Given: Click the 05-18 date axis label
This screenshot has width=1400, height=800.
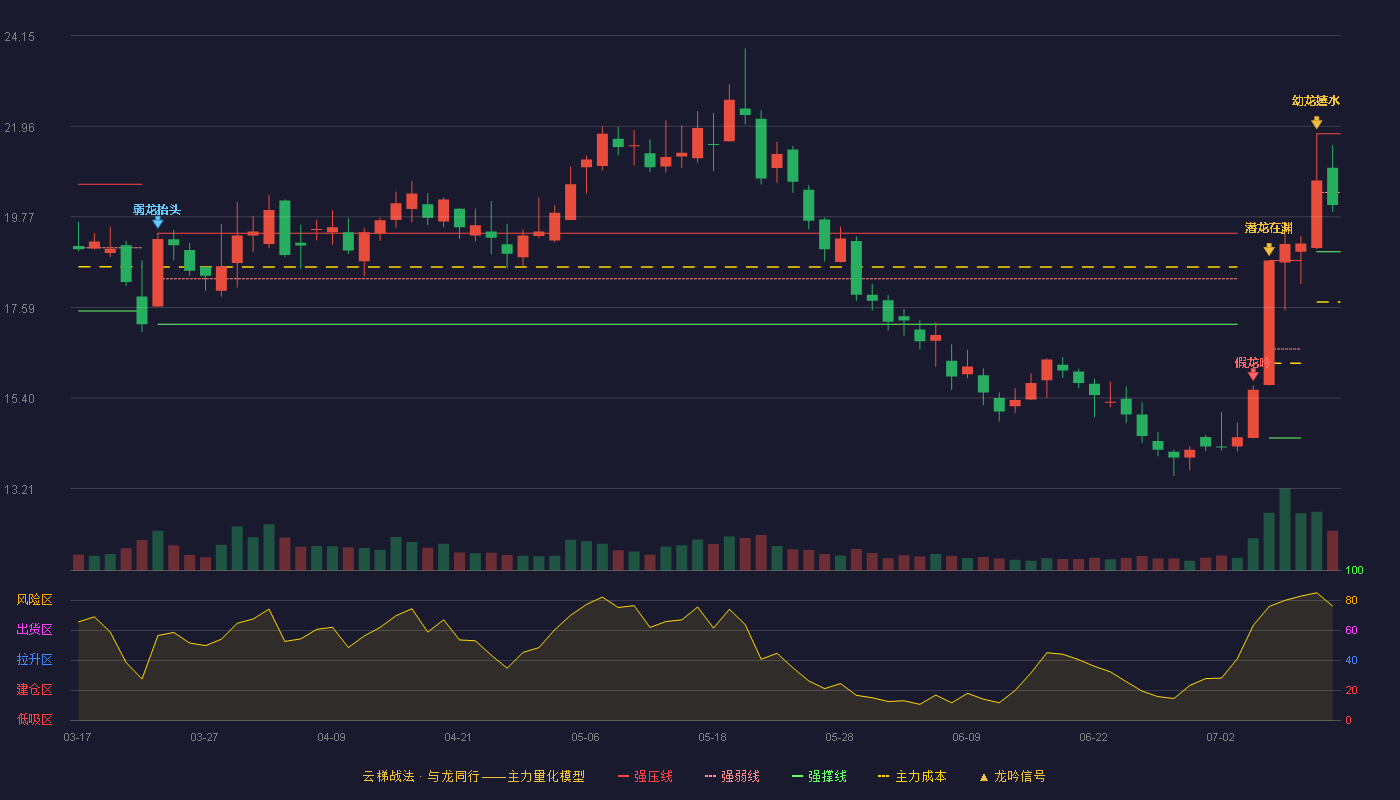Looking at the screenshot, I should tap(712, 738).
